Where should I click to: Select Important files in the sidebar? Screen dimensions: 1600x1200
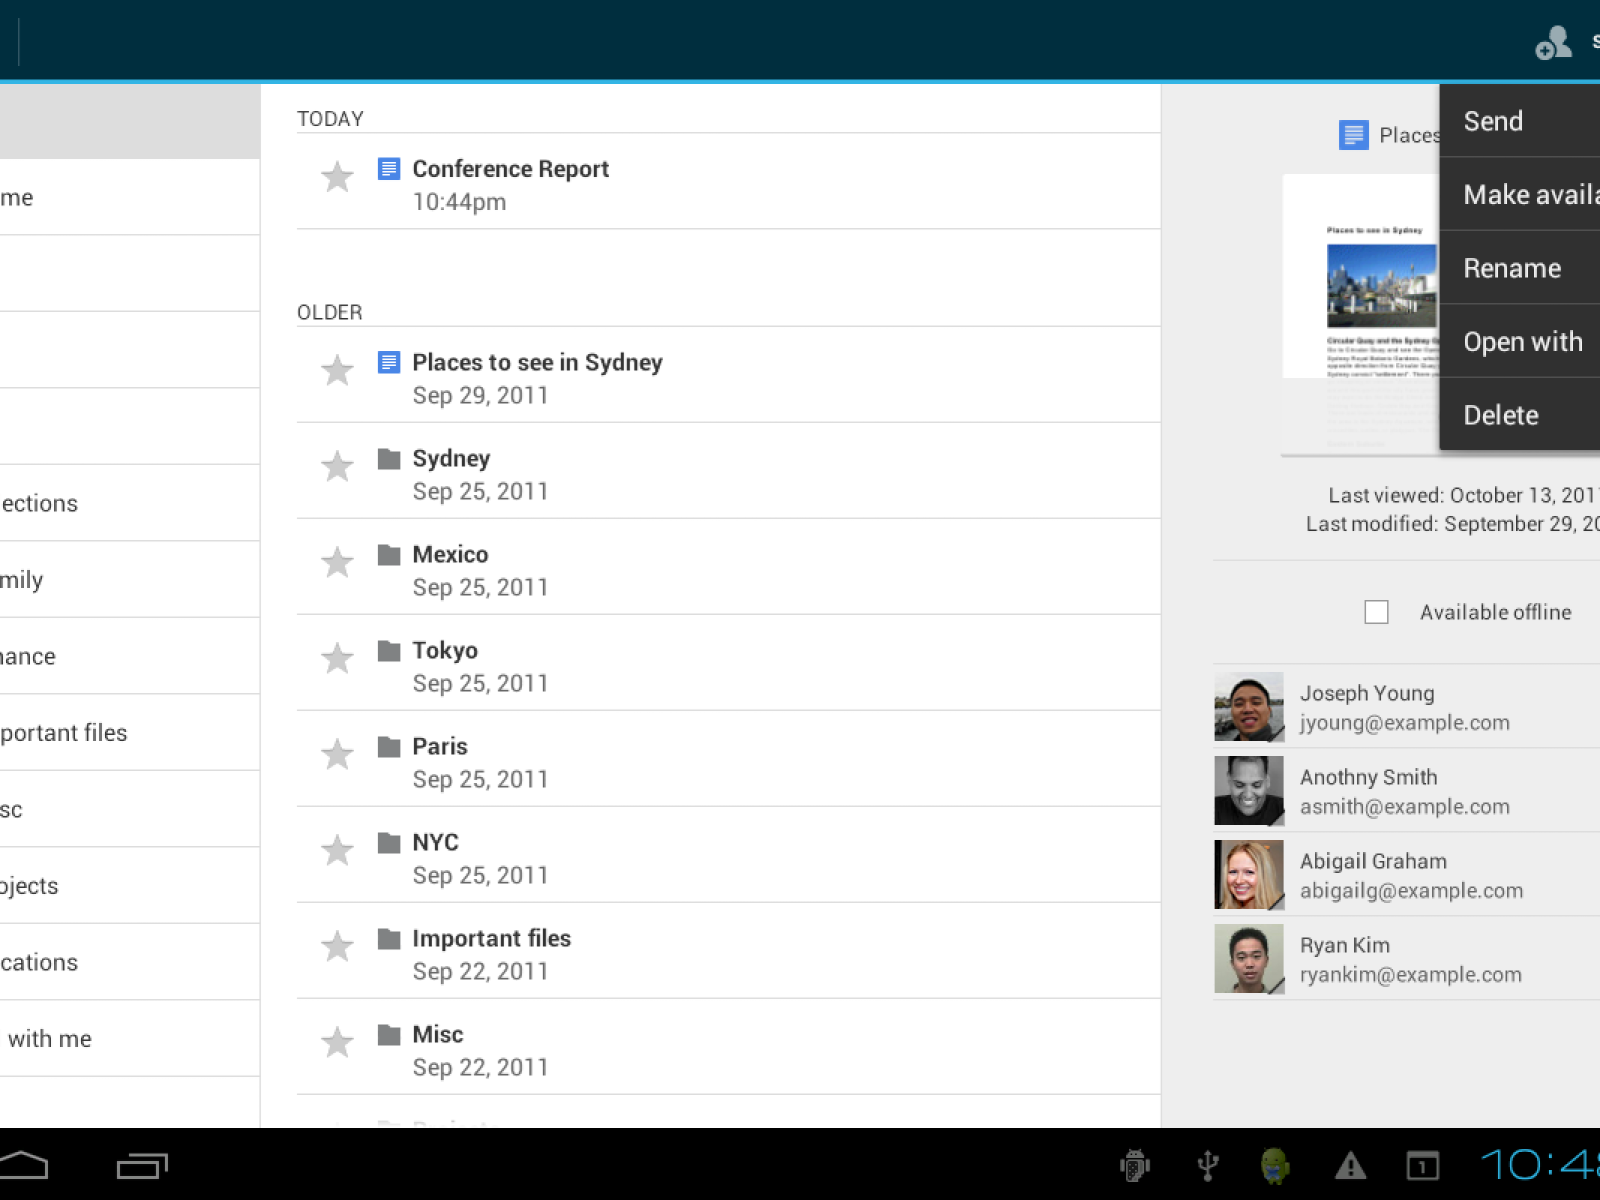tap(64, 733)
